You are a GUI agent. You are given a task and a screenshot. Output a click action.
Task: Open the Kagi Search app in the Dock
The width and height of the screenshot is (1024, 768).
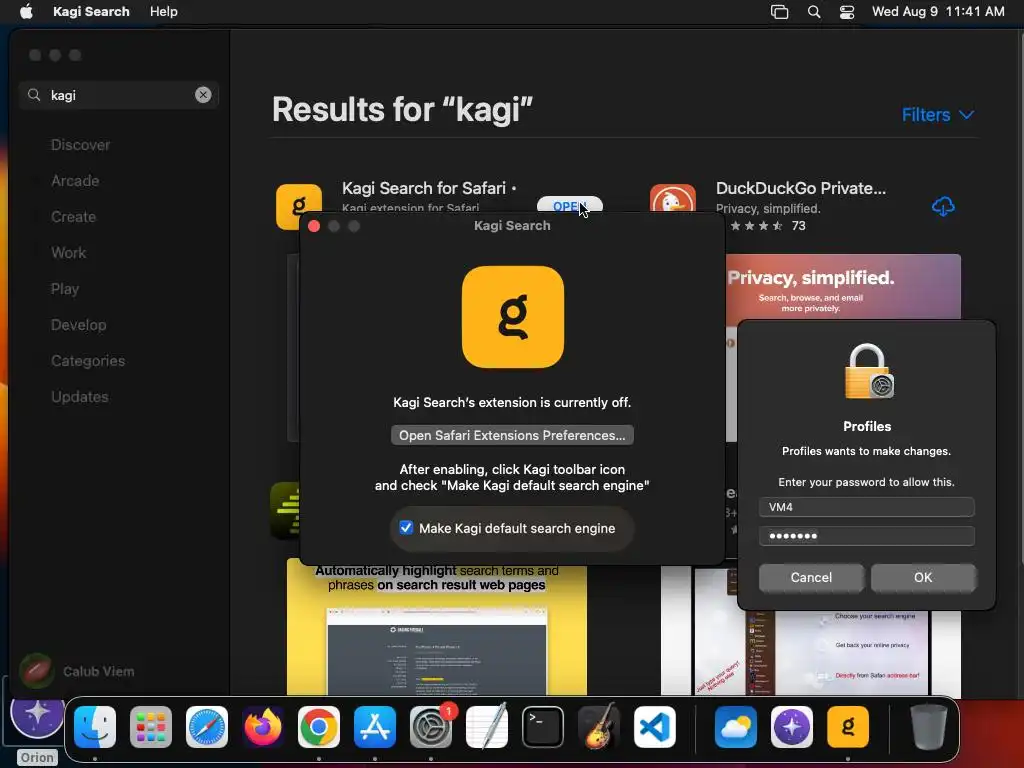pos(848,727)
